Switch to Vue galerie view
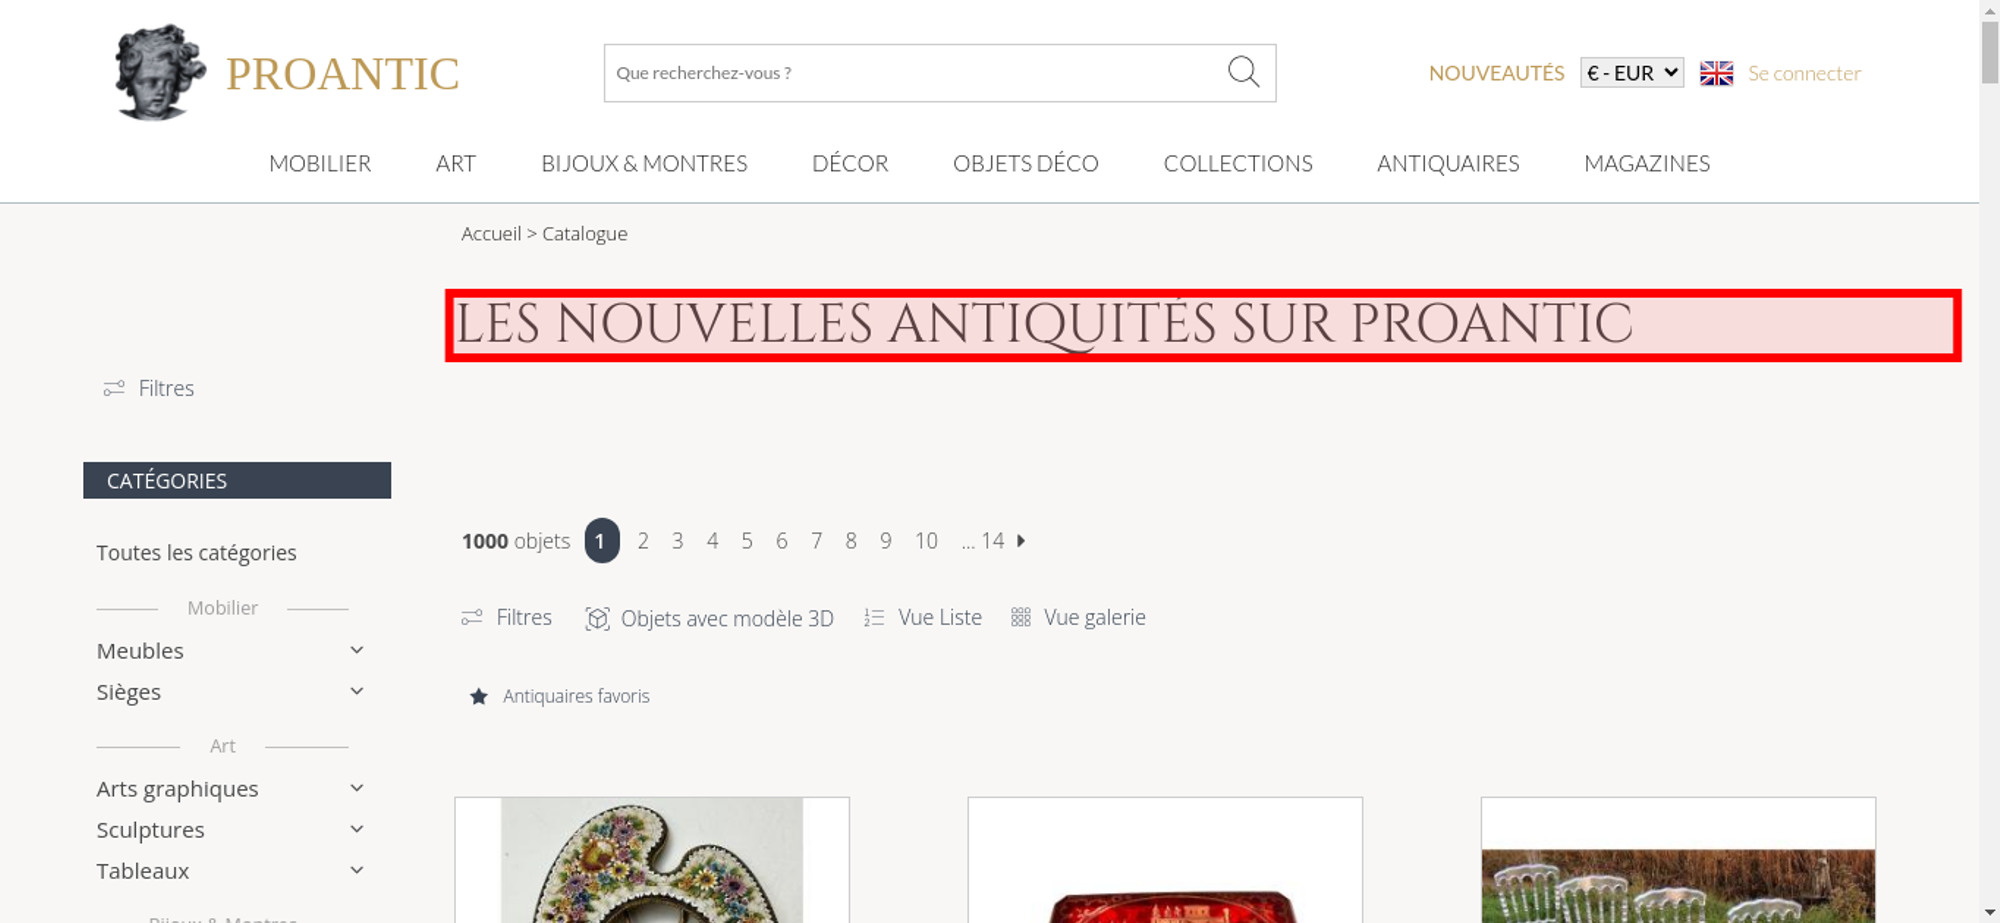This screenshot has height=923, width=2000. [x=1078, y=617]
